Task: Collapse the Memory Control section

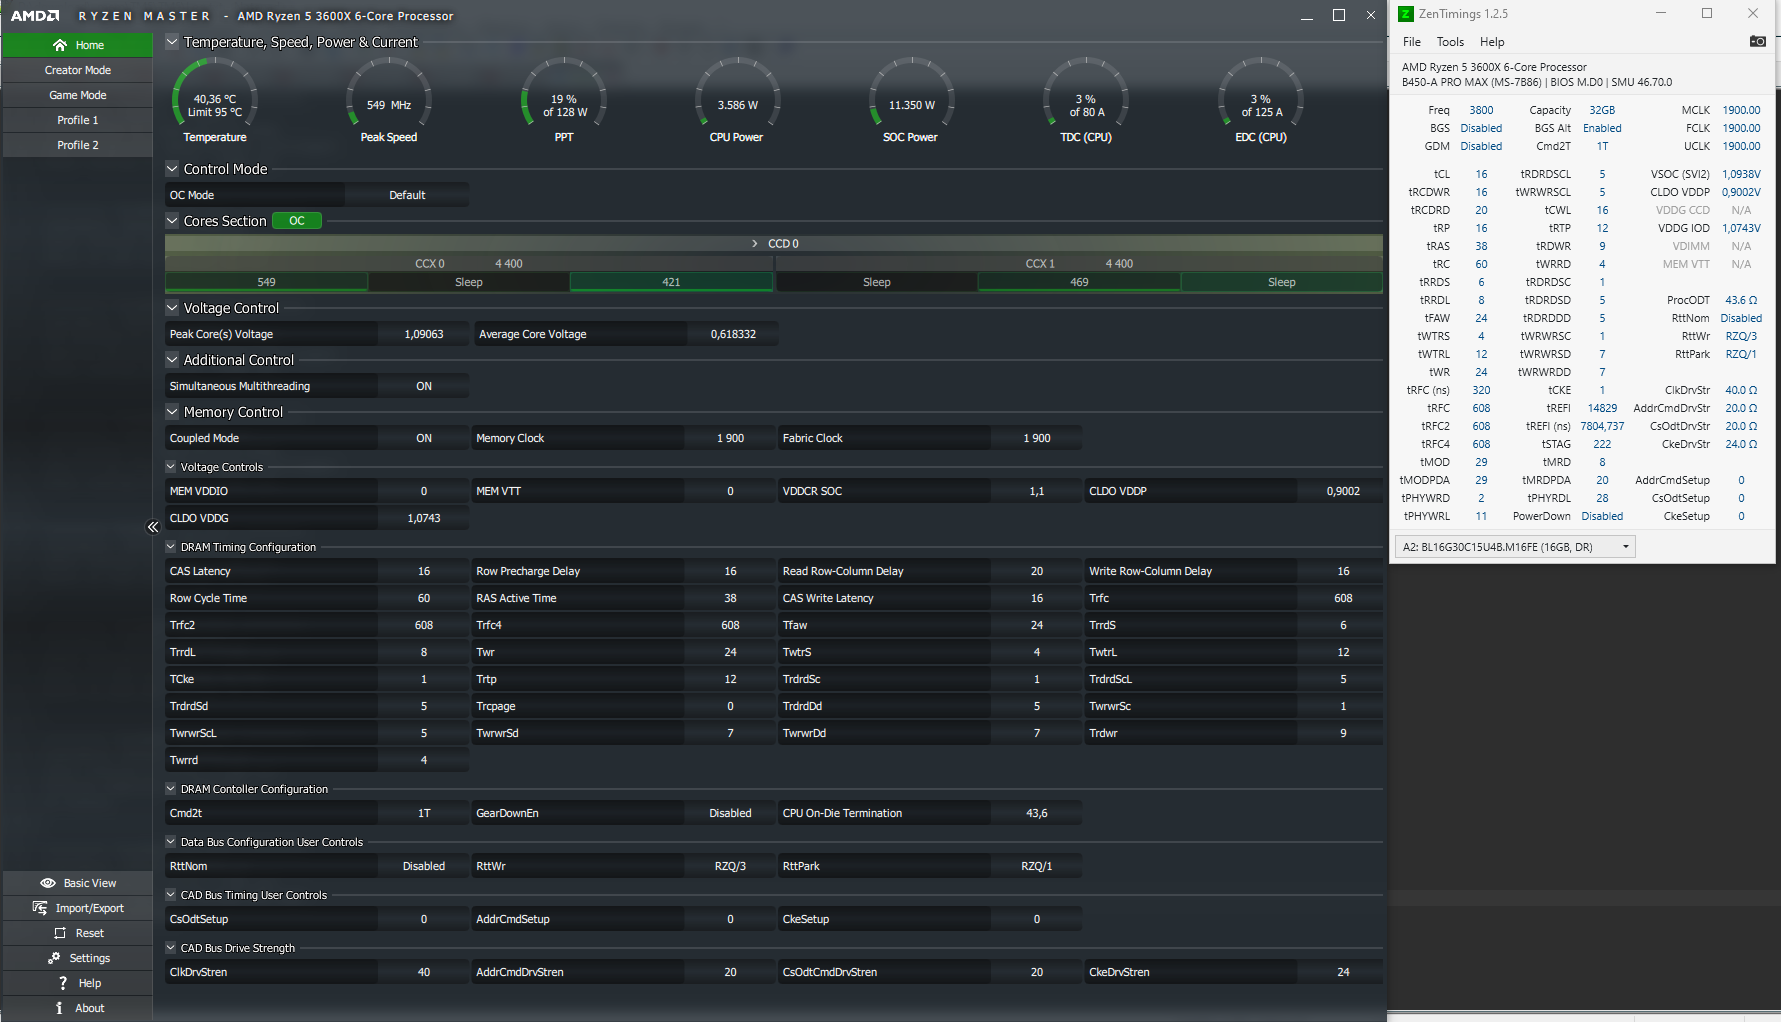Action: pos(172,412)
